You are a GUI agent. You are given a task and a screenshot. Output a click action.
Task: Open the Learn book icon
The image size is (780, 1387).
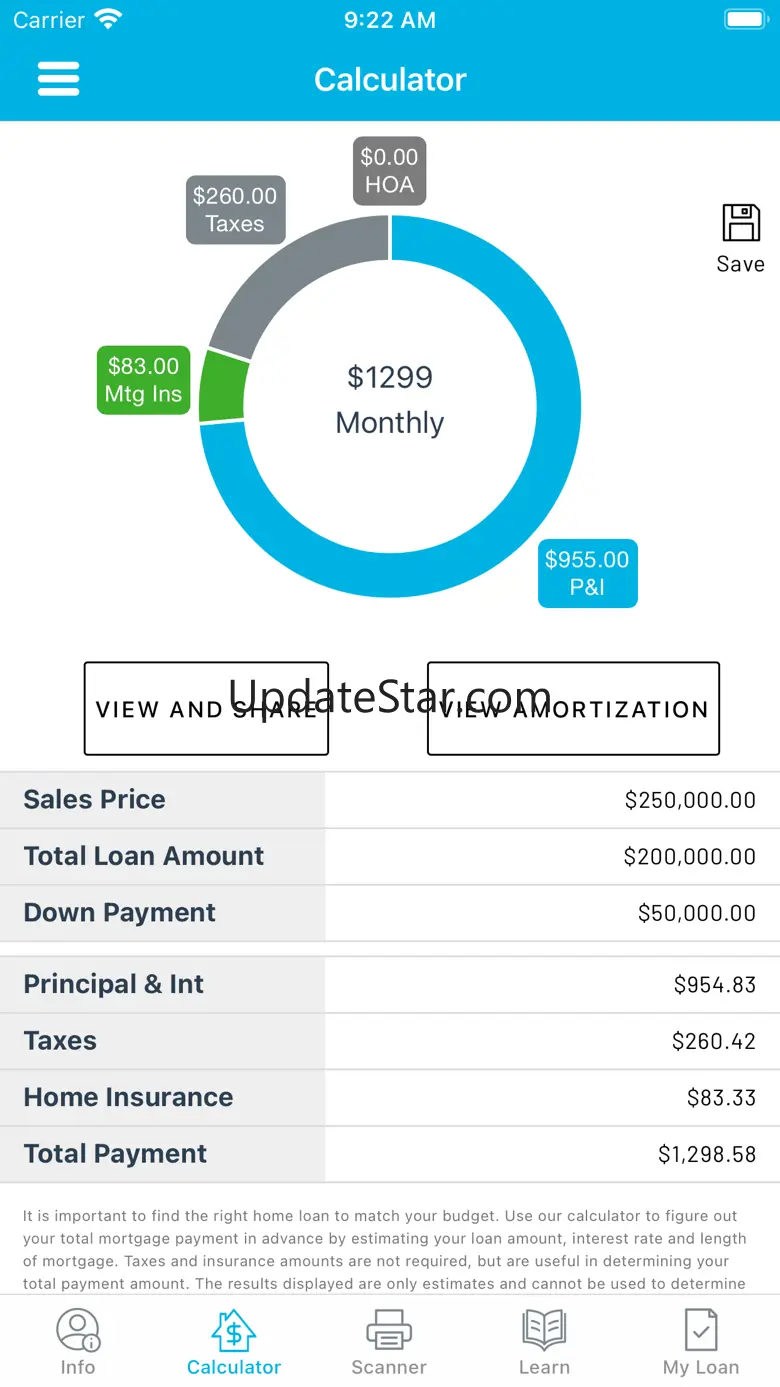point(544,1330)
